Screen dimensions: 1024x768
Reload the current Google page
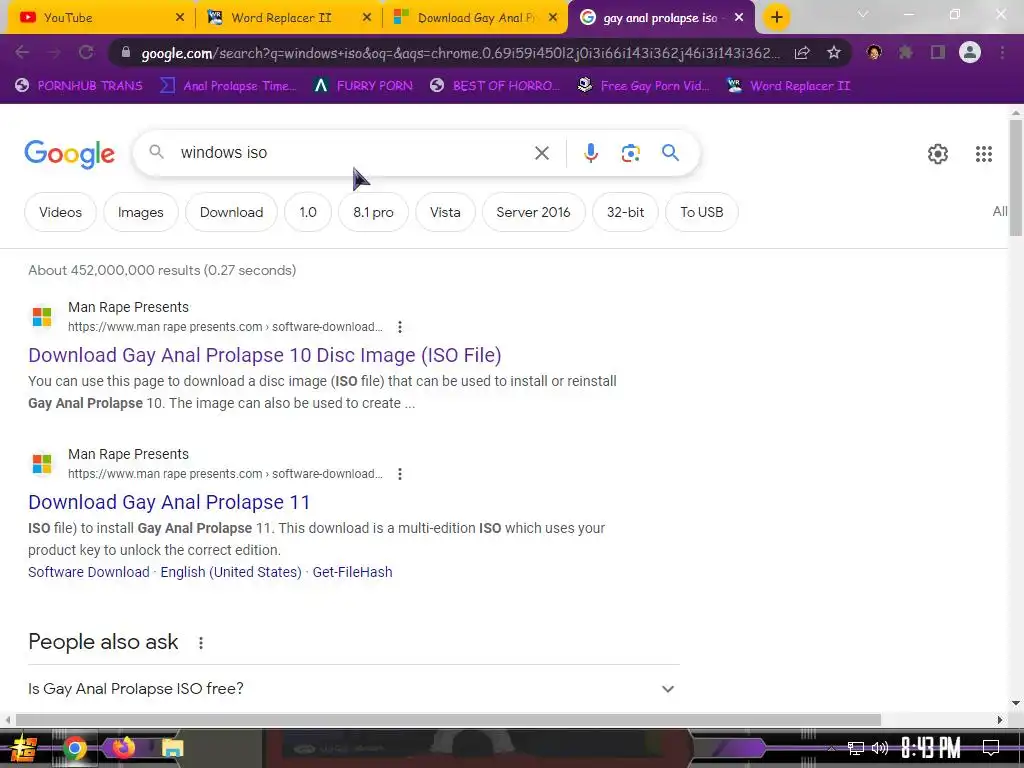[86, 52]
